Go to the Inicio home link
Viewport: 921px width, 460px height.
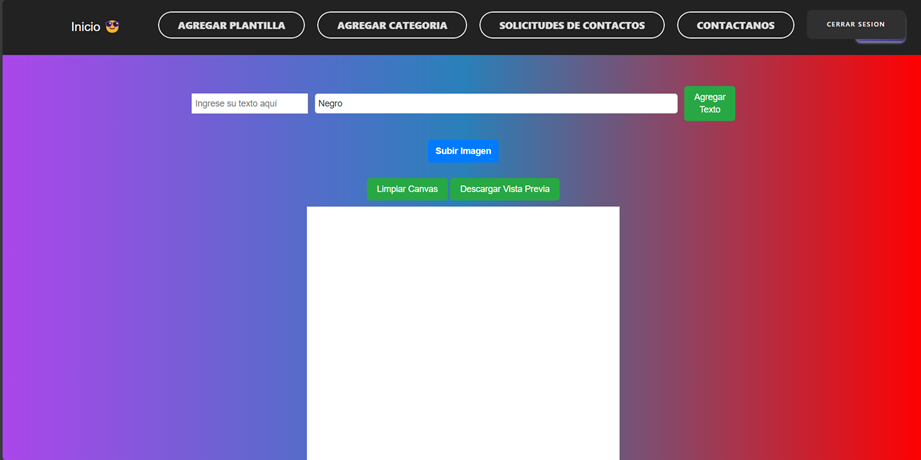pos(86,27)
